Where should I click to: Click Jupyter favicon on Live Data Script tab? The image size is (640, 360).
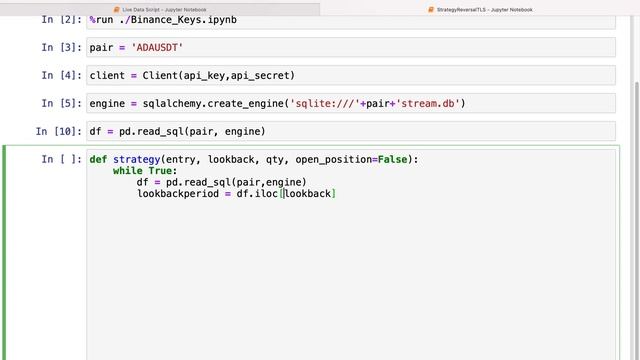(117, 9)
